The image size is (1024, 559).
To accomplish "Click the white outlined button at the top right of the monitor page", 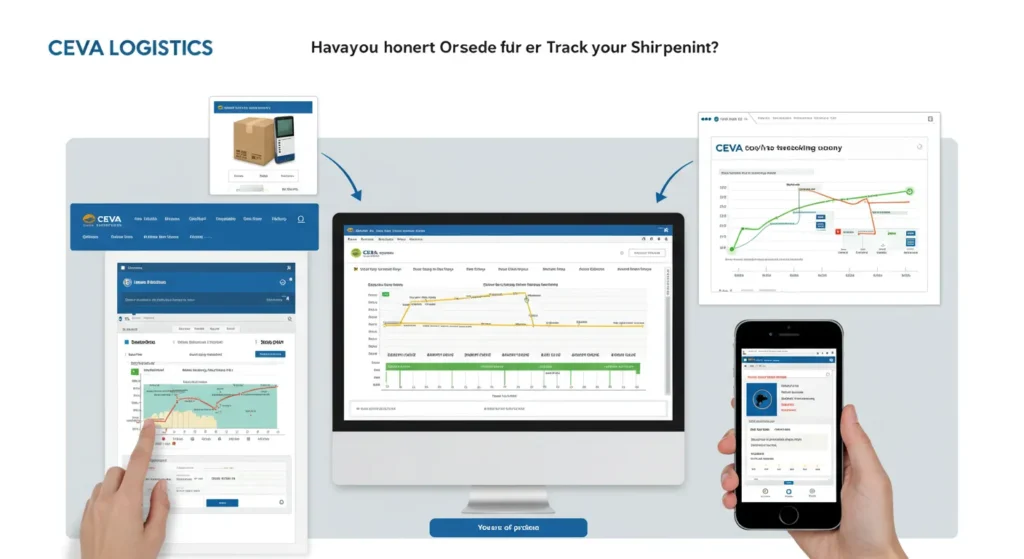I will click(647, 253).
